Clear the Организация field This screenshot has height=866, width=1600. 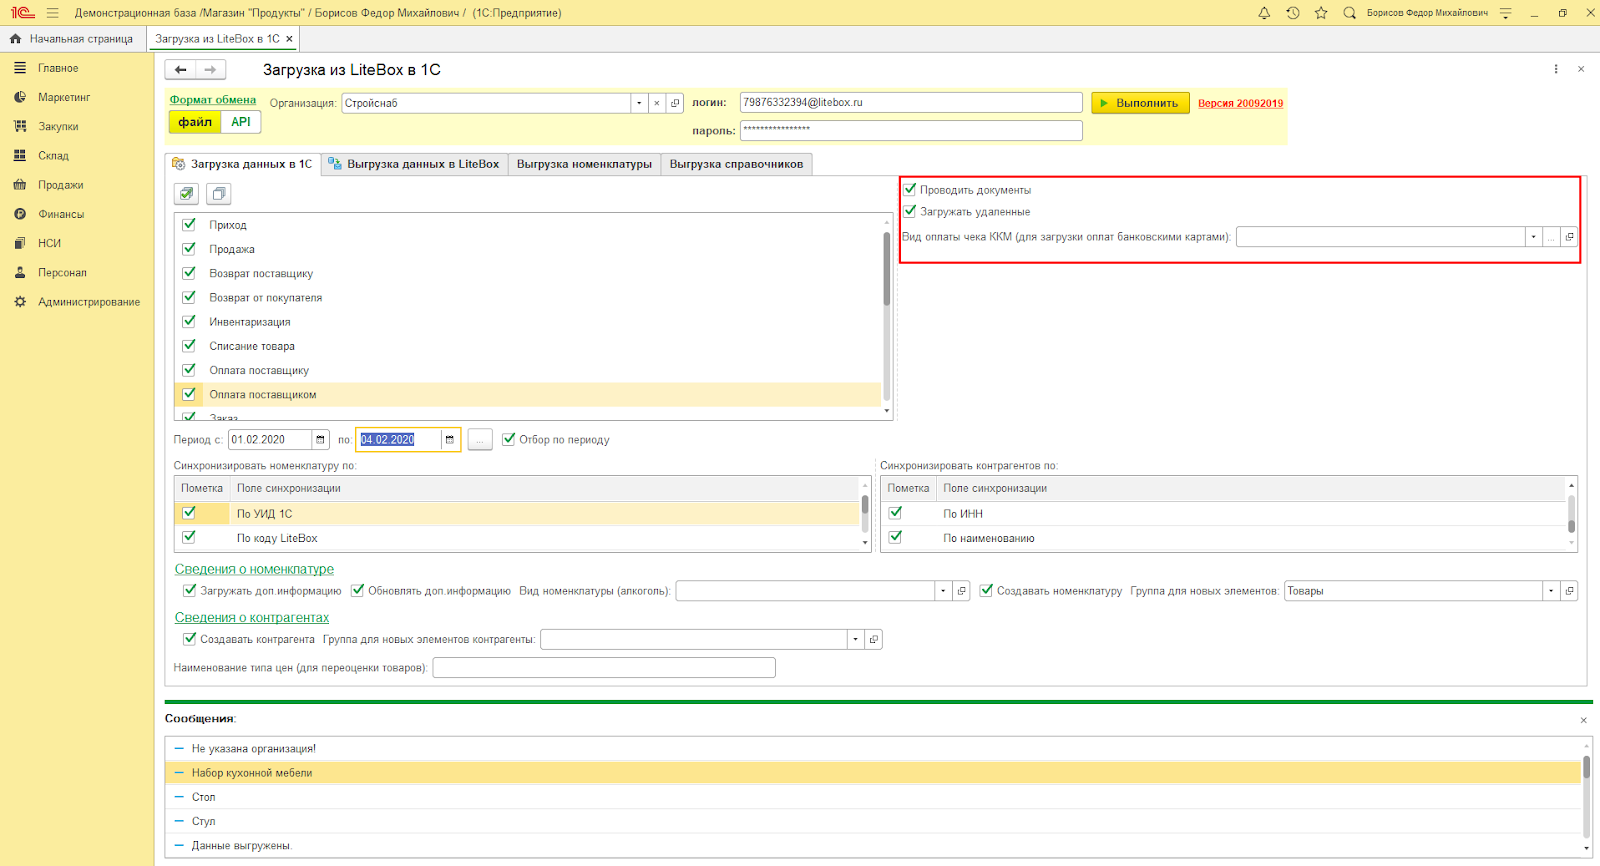coord(657,103)
